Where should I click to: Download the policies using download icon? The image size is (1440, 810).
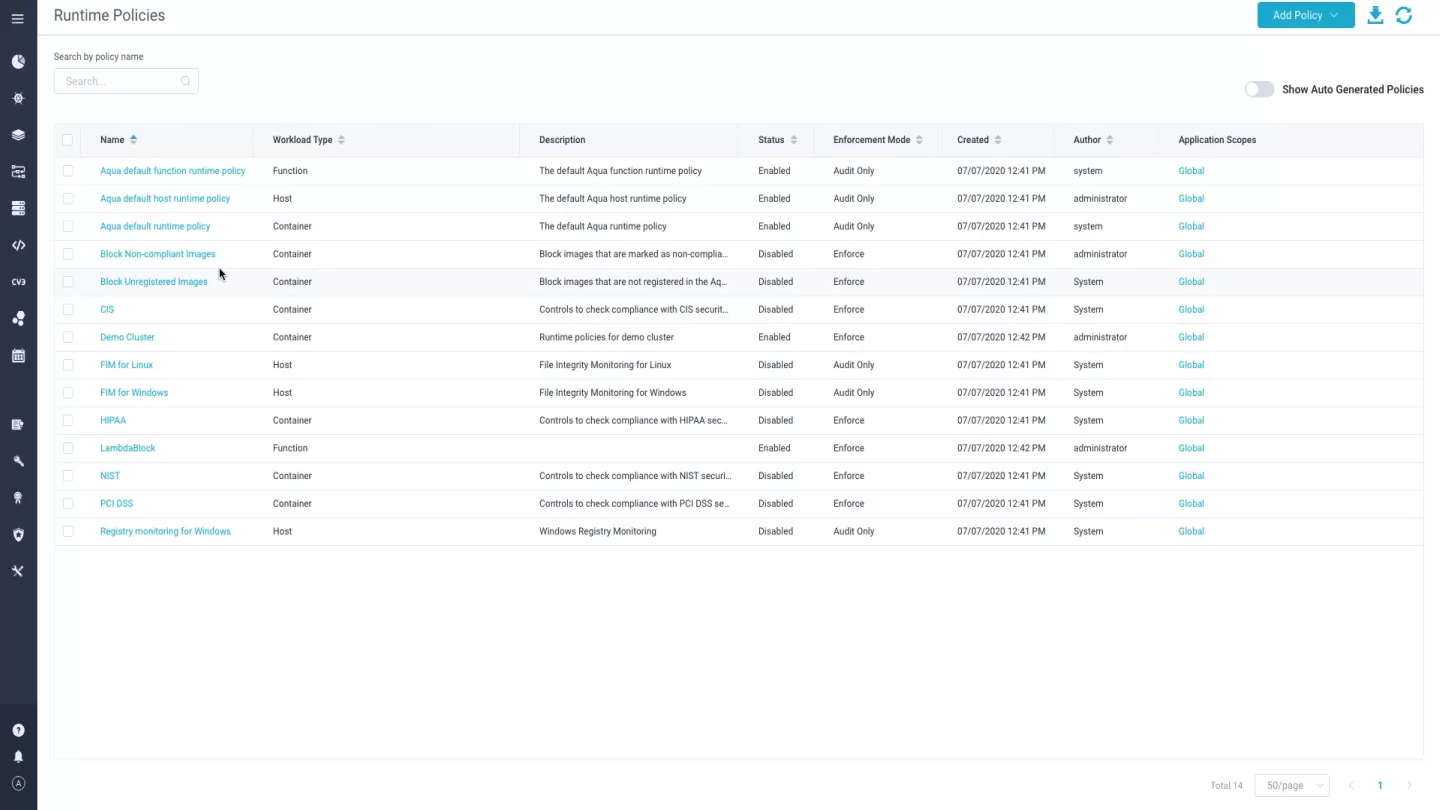tap(1375, 15)
